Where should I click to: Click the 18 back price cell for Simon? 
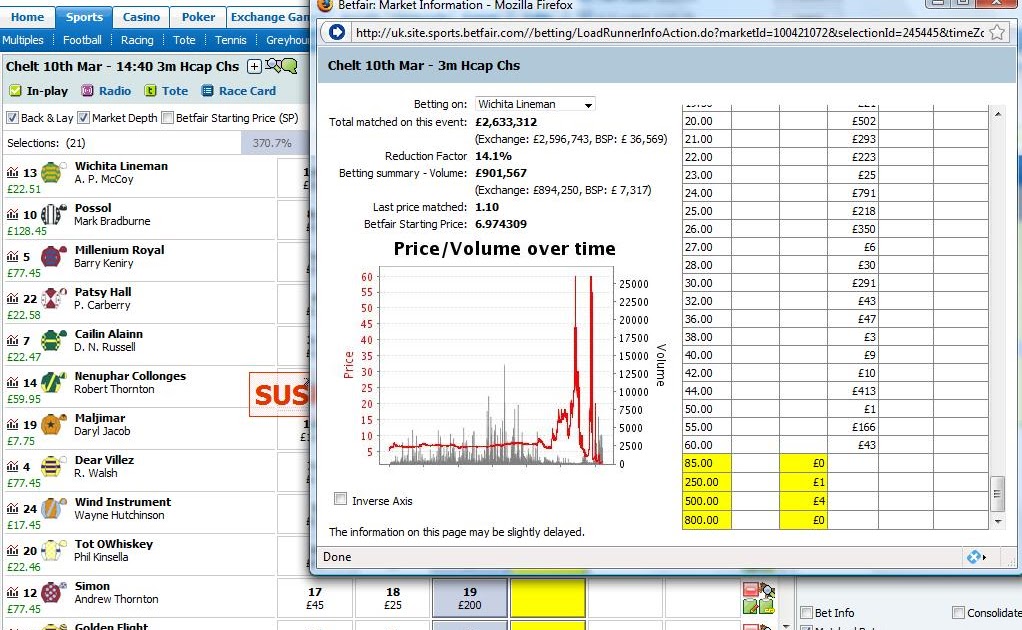(392, 598)
